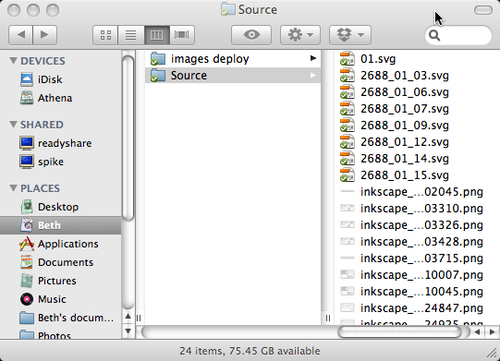
Task: Click horizontal scroll left arrow
Action: (477, 332)
